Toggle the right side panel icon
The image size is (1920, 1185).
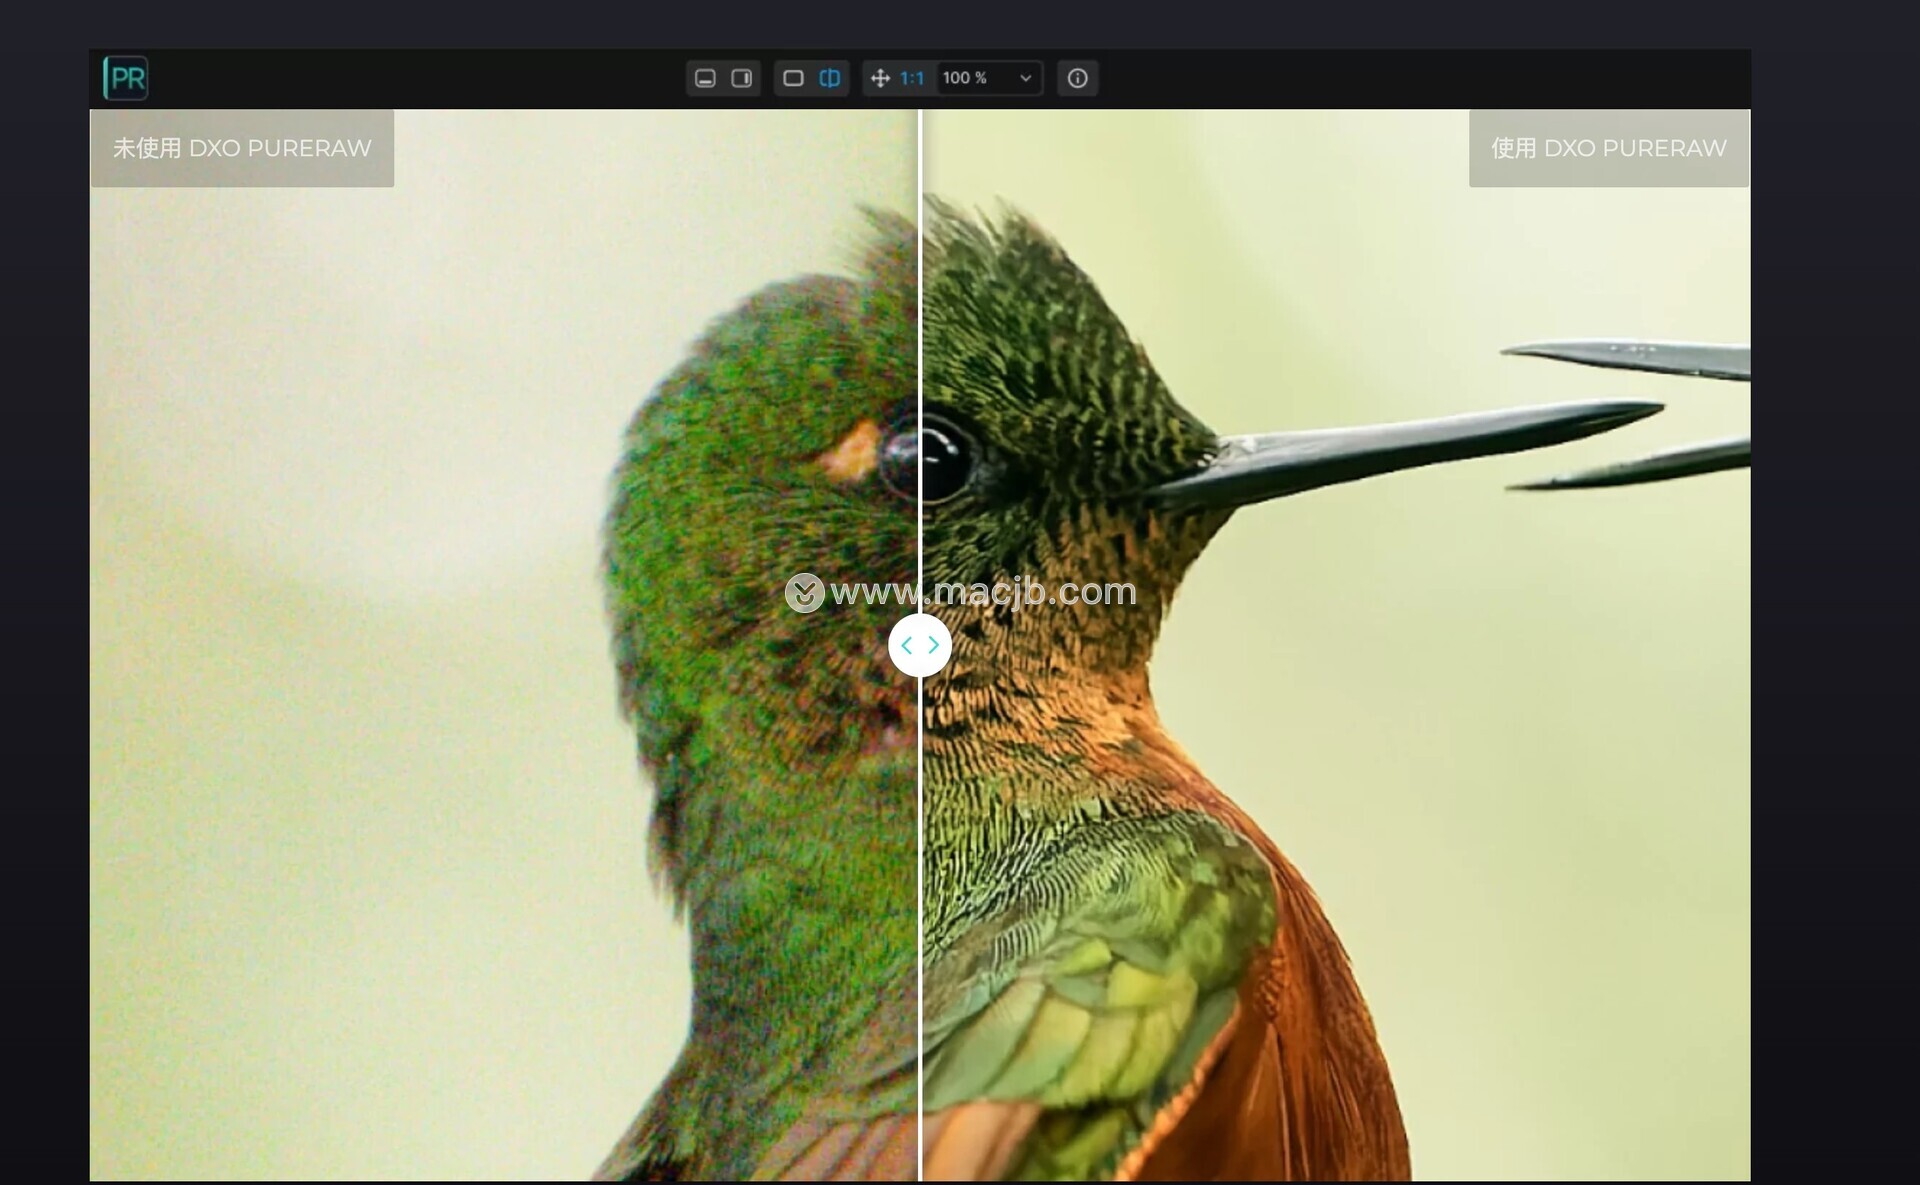point(741,78)
